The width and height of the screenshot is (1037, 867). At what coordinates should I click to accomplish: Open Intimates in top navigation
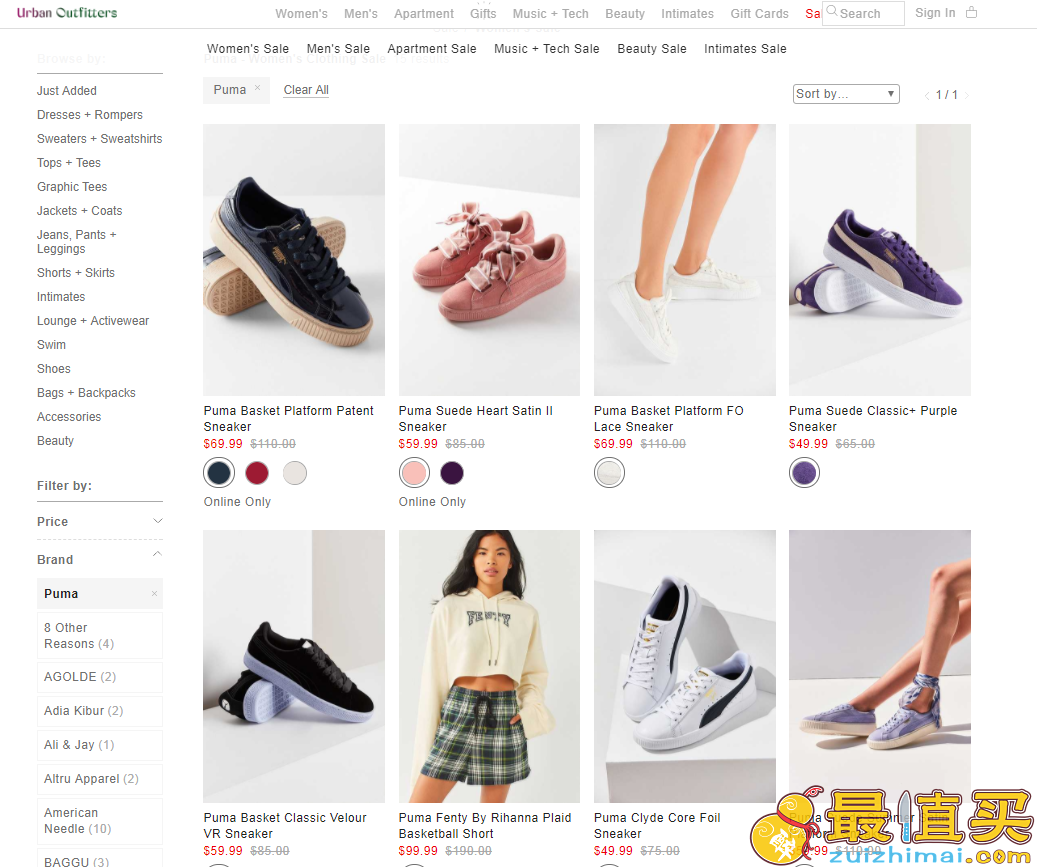[688, 14]
